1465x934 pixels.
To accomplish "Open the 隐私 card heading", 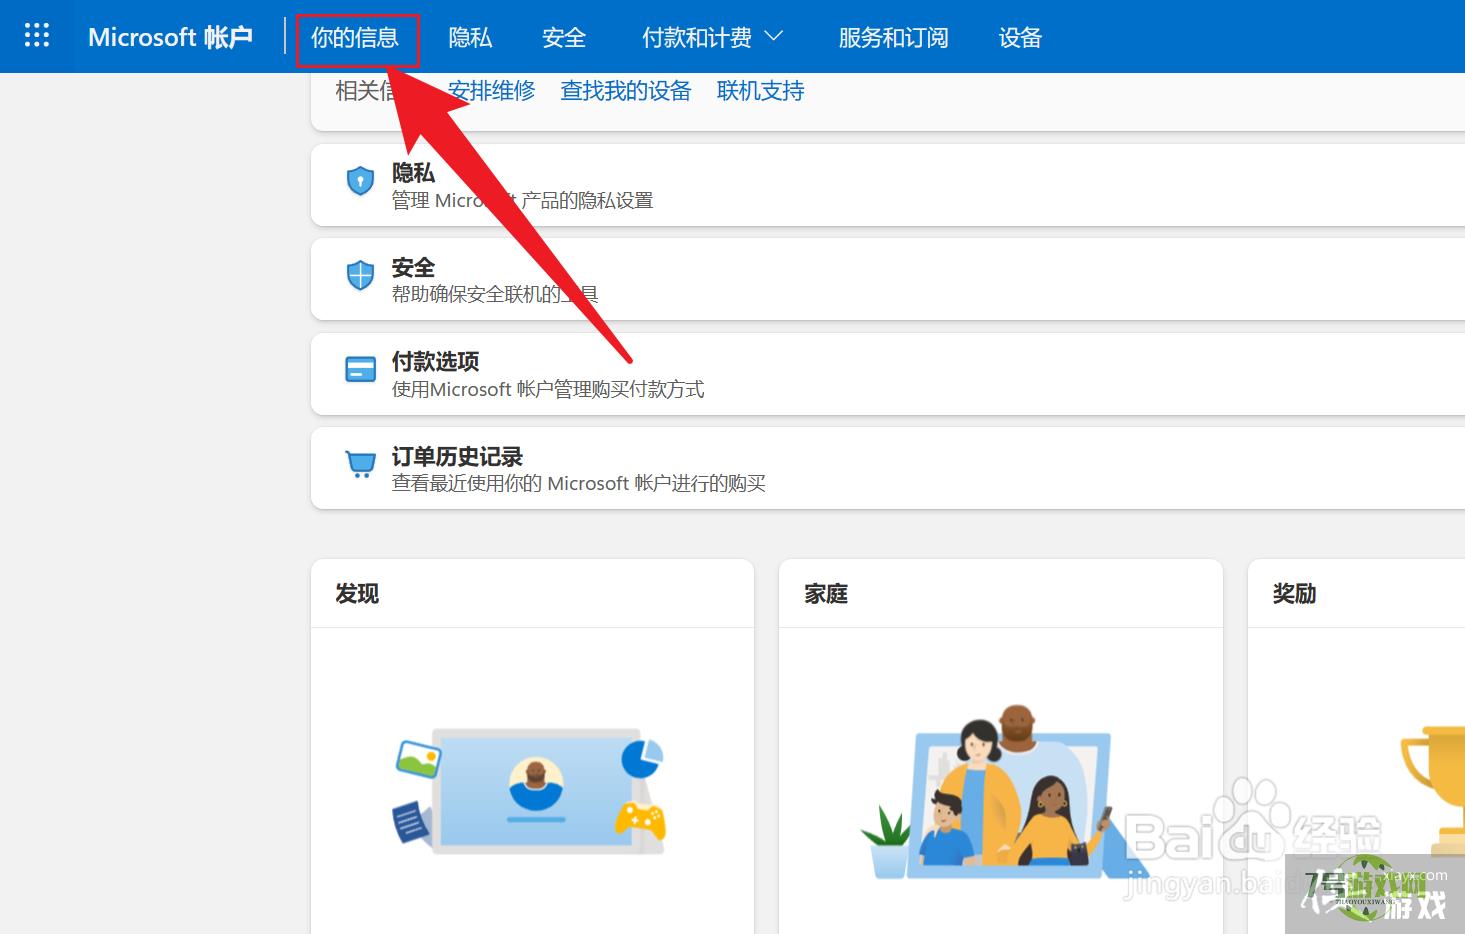I will [x=413, y=172].
